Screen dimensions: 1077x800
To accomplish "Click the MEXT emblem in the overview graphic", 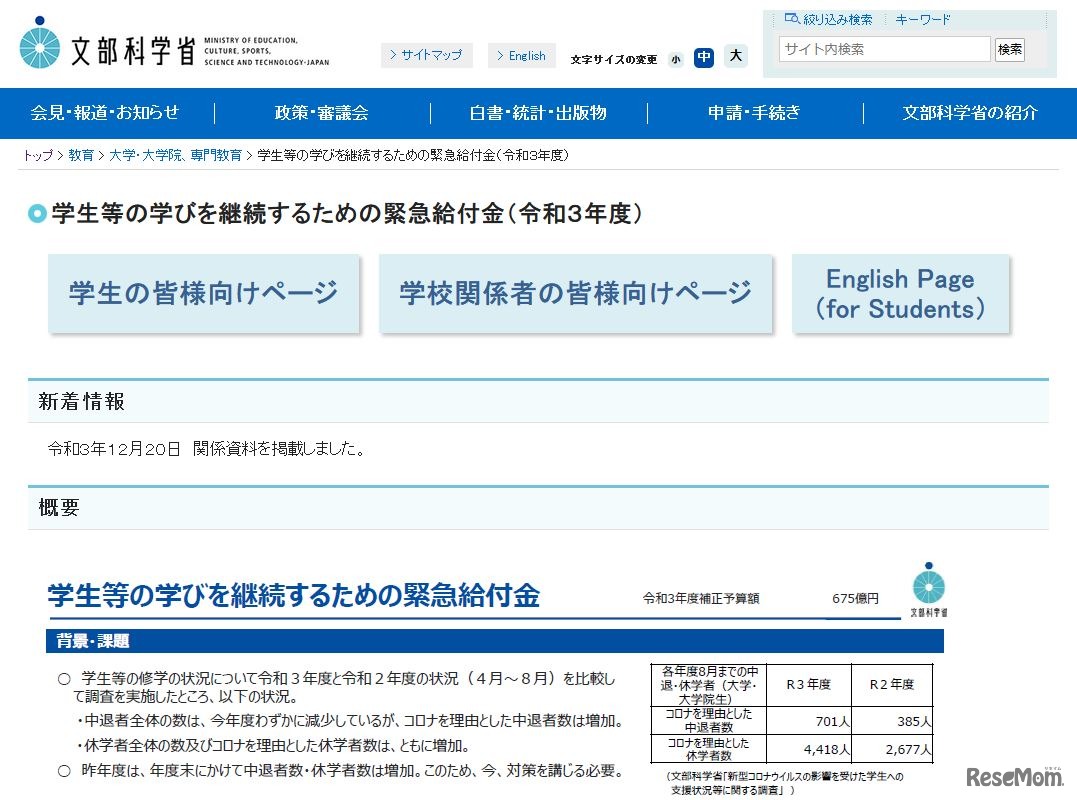I will click(928, 588).
